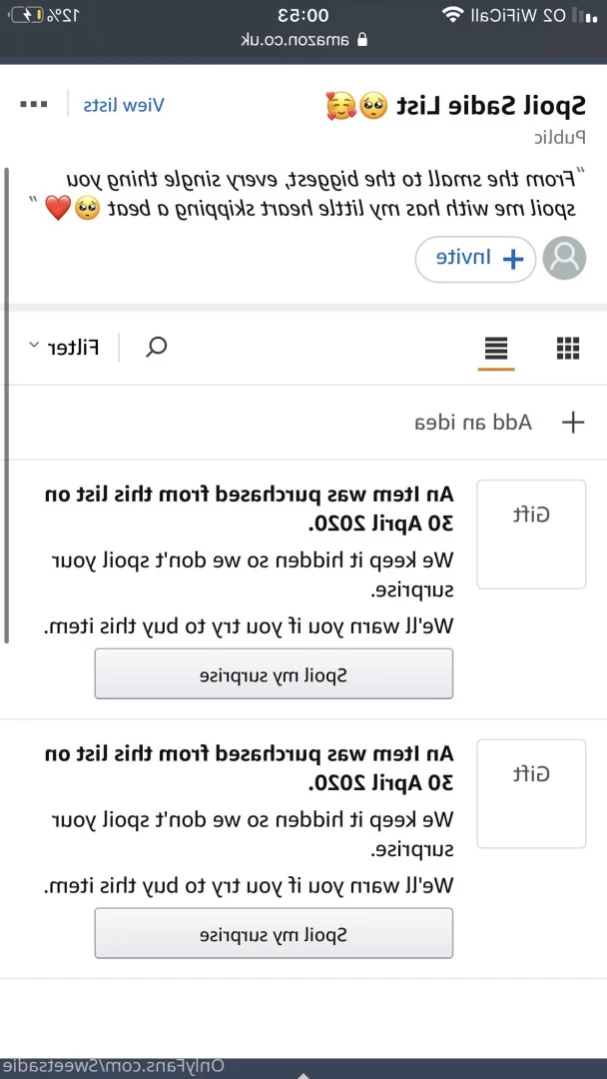
Task: Tap the second Gift placeholder thumbnail
Action: (x=531, y=793)
